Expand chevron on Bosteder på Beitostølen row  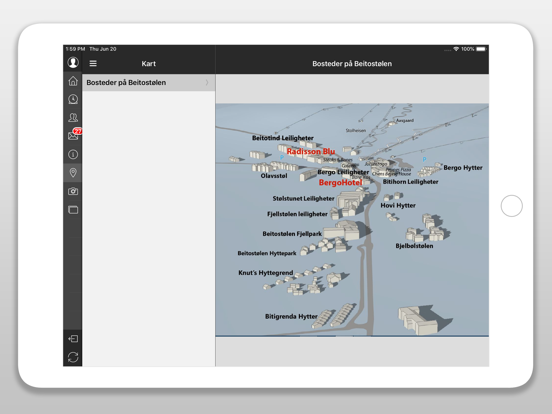(207, 83)
